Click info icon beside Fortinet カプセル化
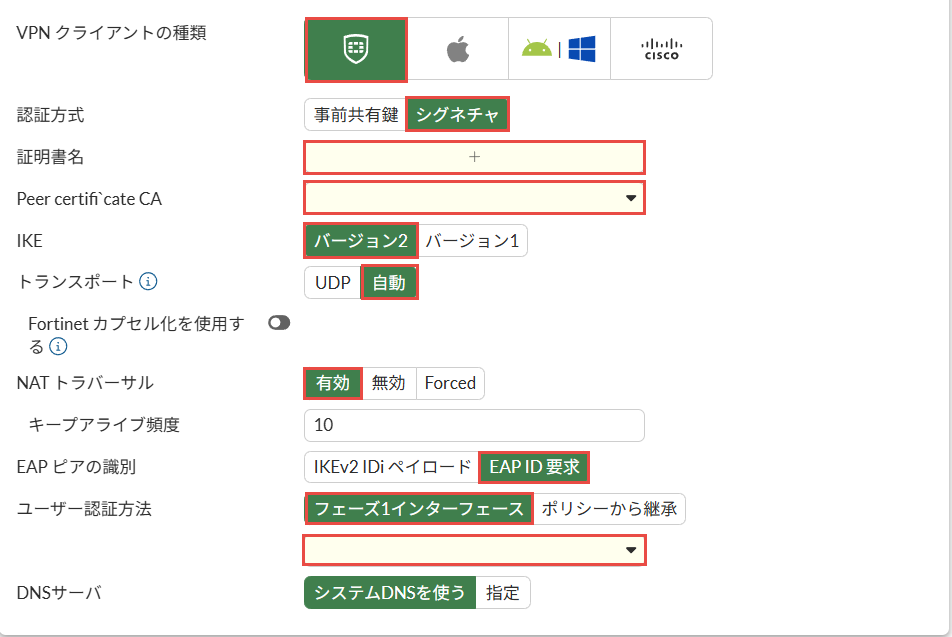 point(59,347)
